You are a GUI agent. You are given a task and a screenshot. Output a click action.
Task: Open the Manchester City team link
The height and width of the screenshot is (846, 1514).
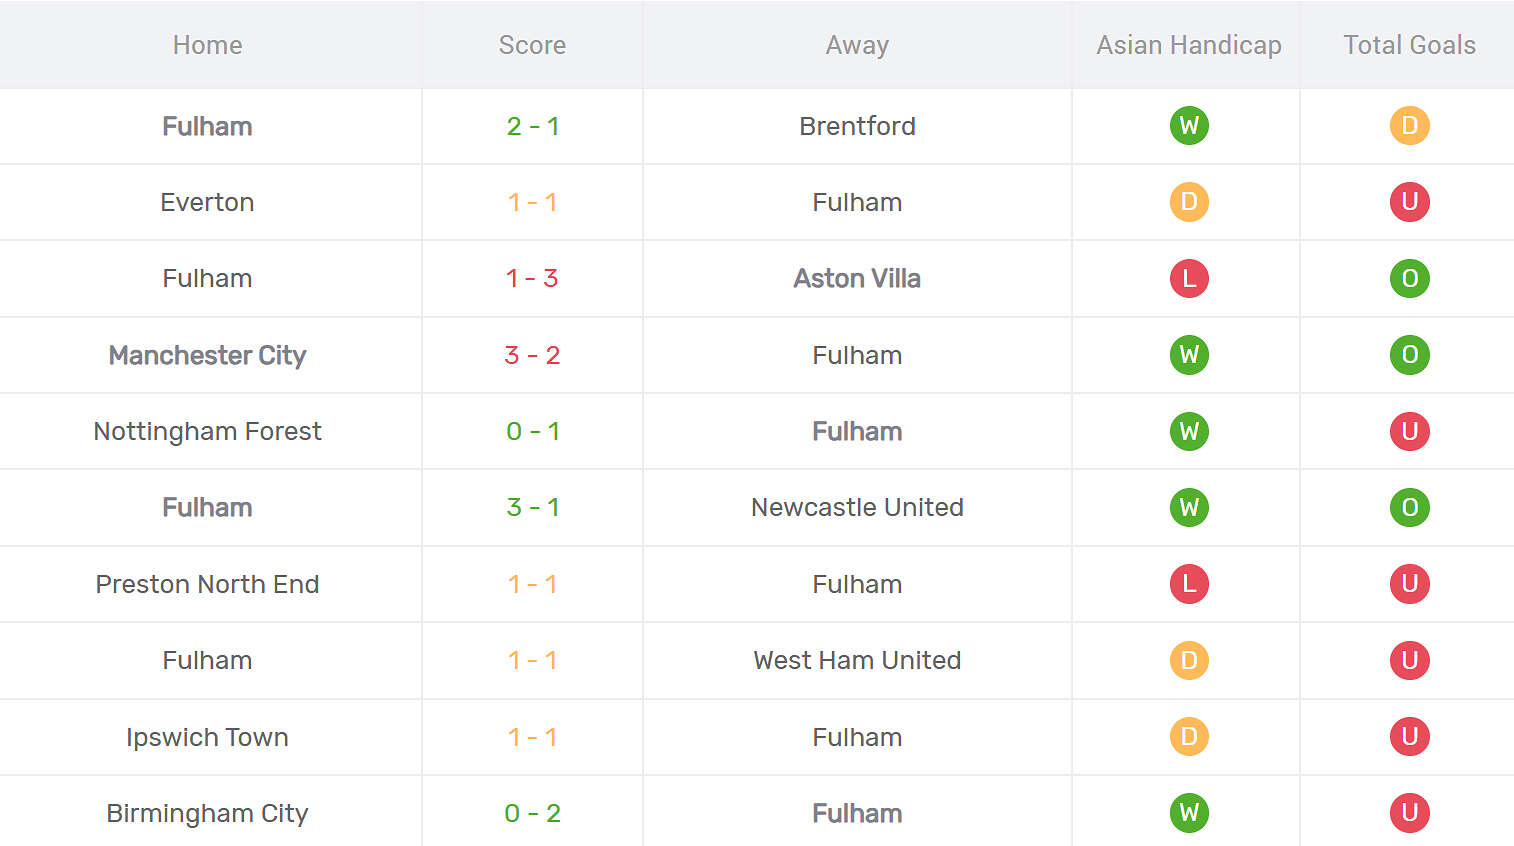pyautogui.click(x=207, y=355)
